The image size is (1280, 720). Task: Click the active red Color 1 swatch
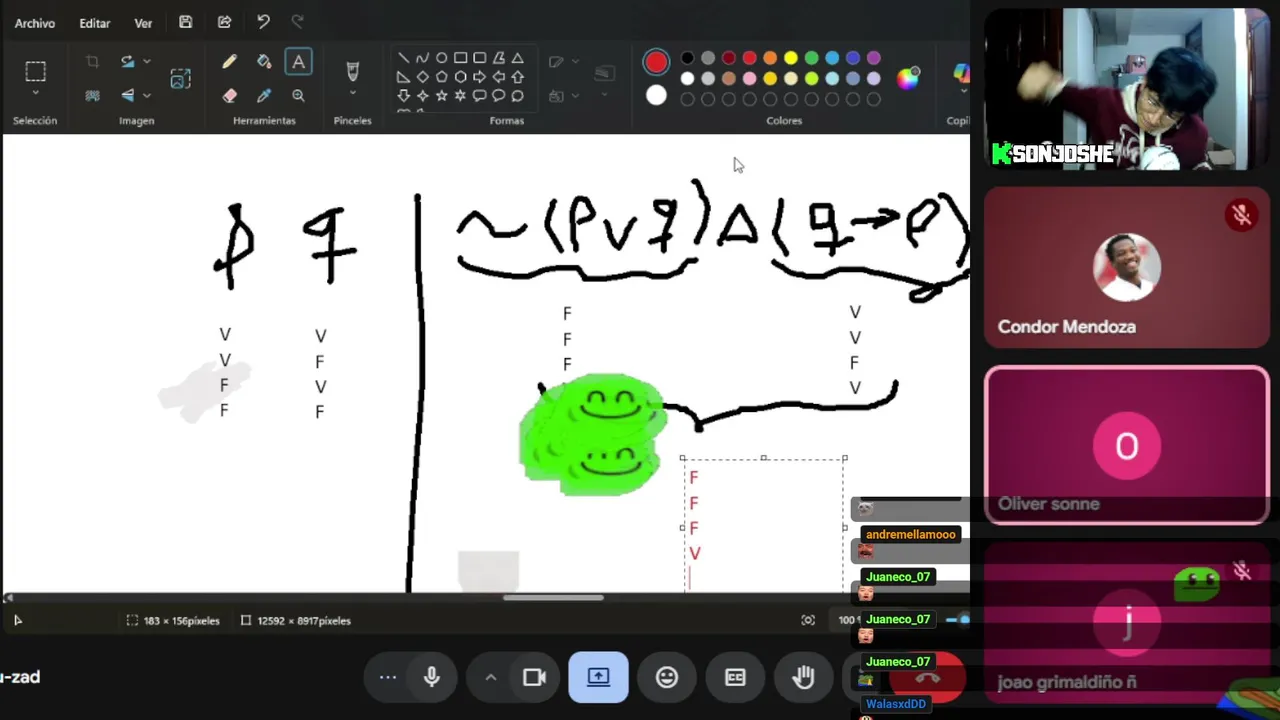(656, 62)
